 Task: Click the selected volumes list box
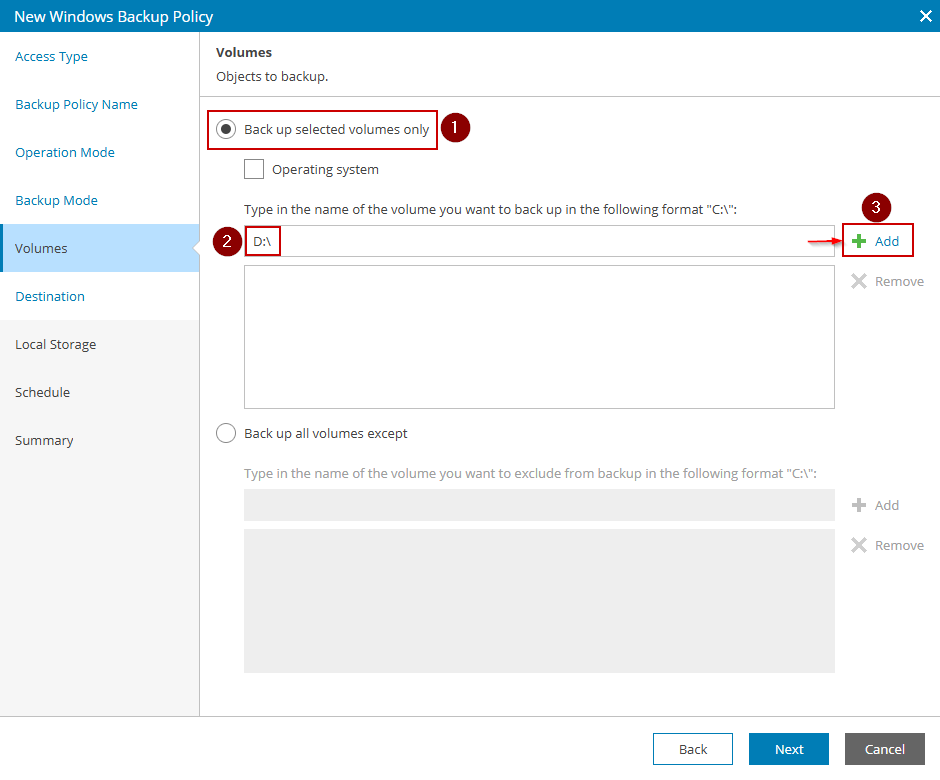[539, 337]
